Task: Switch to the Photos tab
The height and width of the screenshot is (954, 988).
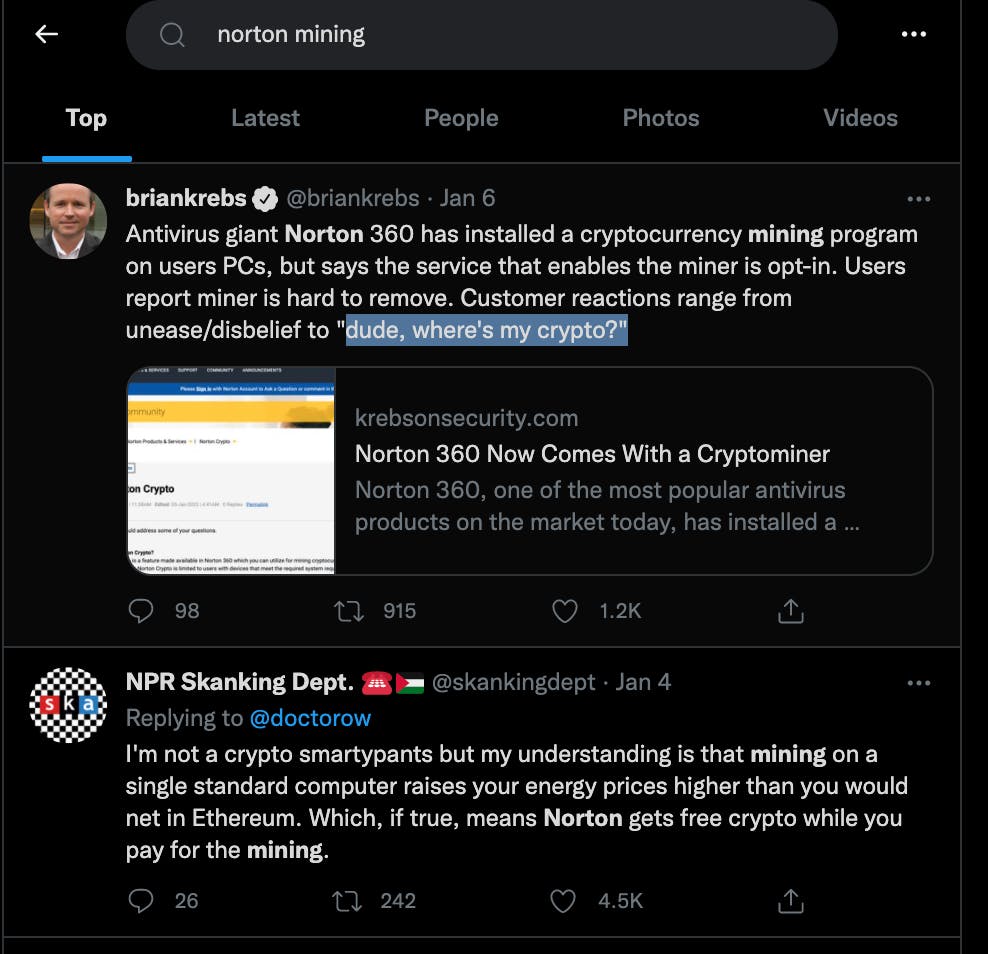Action: [661, 117]
